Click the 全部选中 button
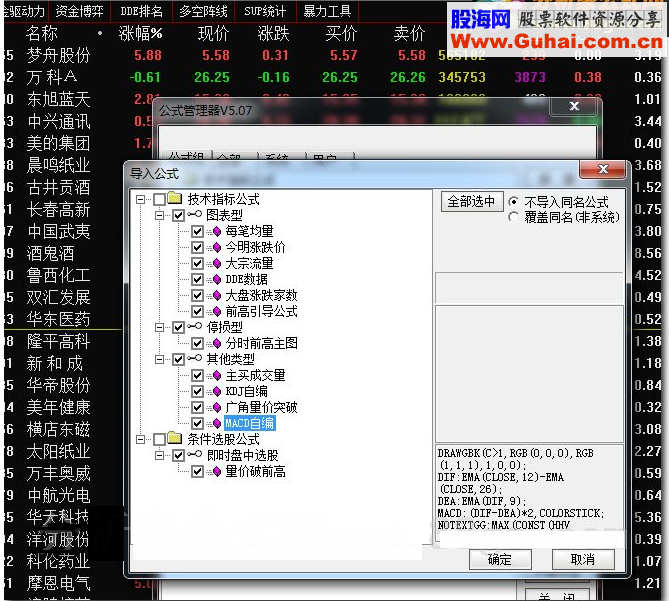This screenshot has width=669, height=601. coord(471,201)
